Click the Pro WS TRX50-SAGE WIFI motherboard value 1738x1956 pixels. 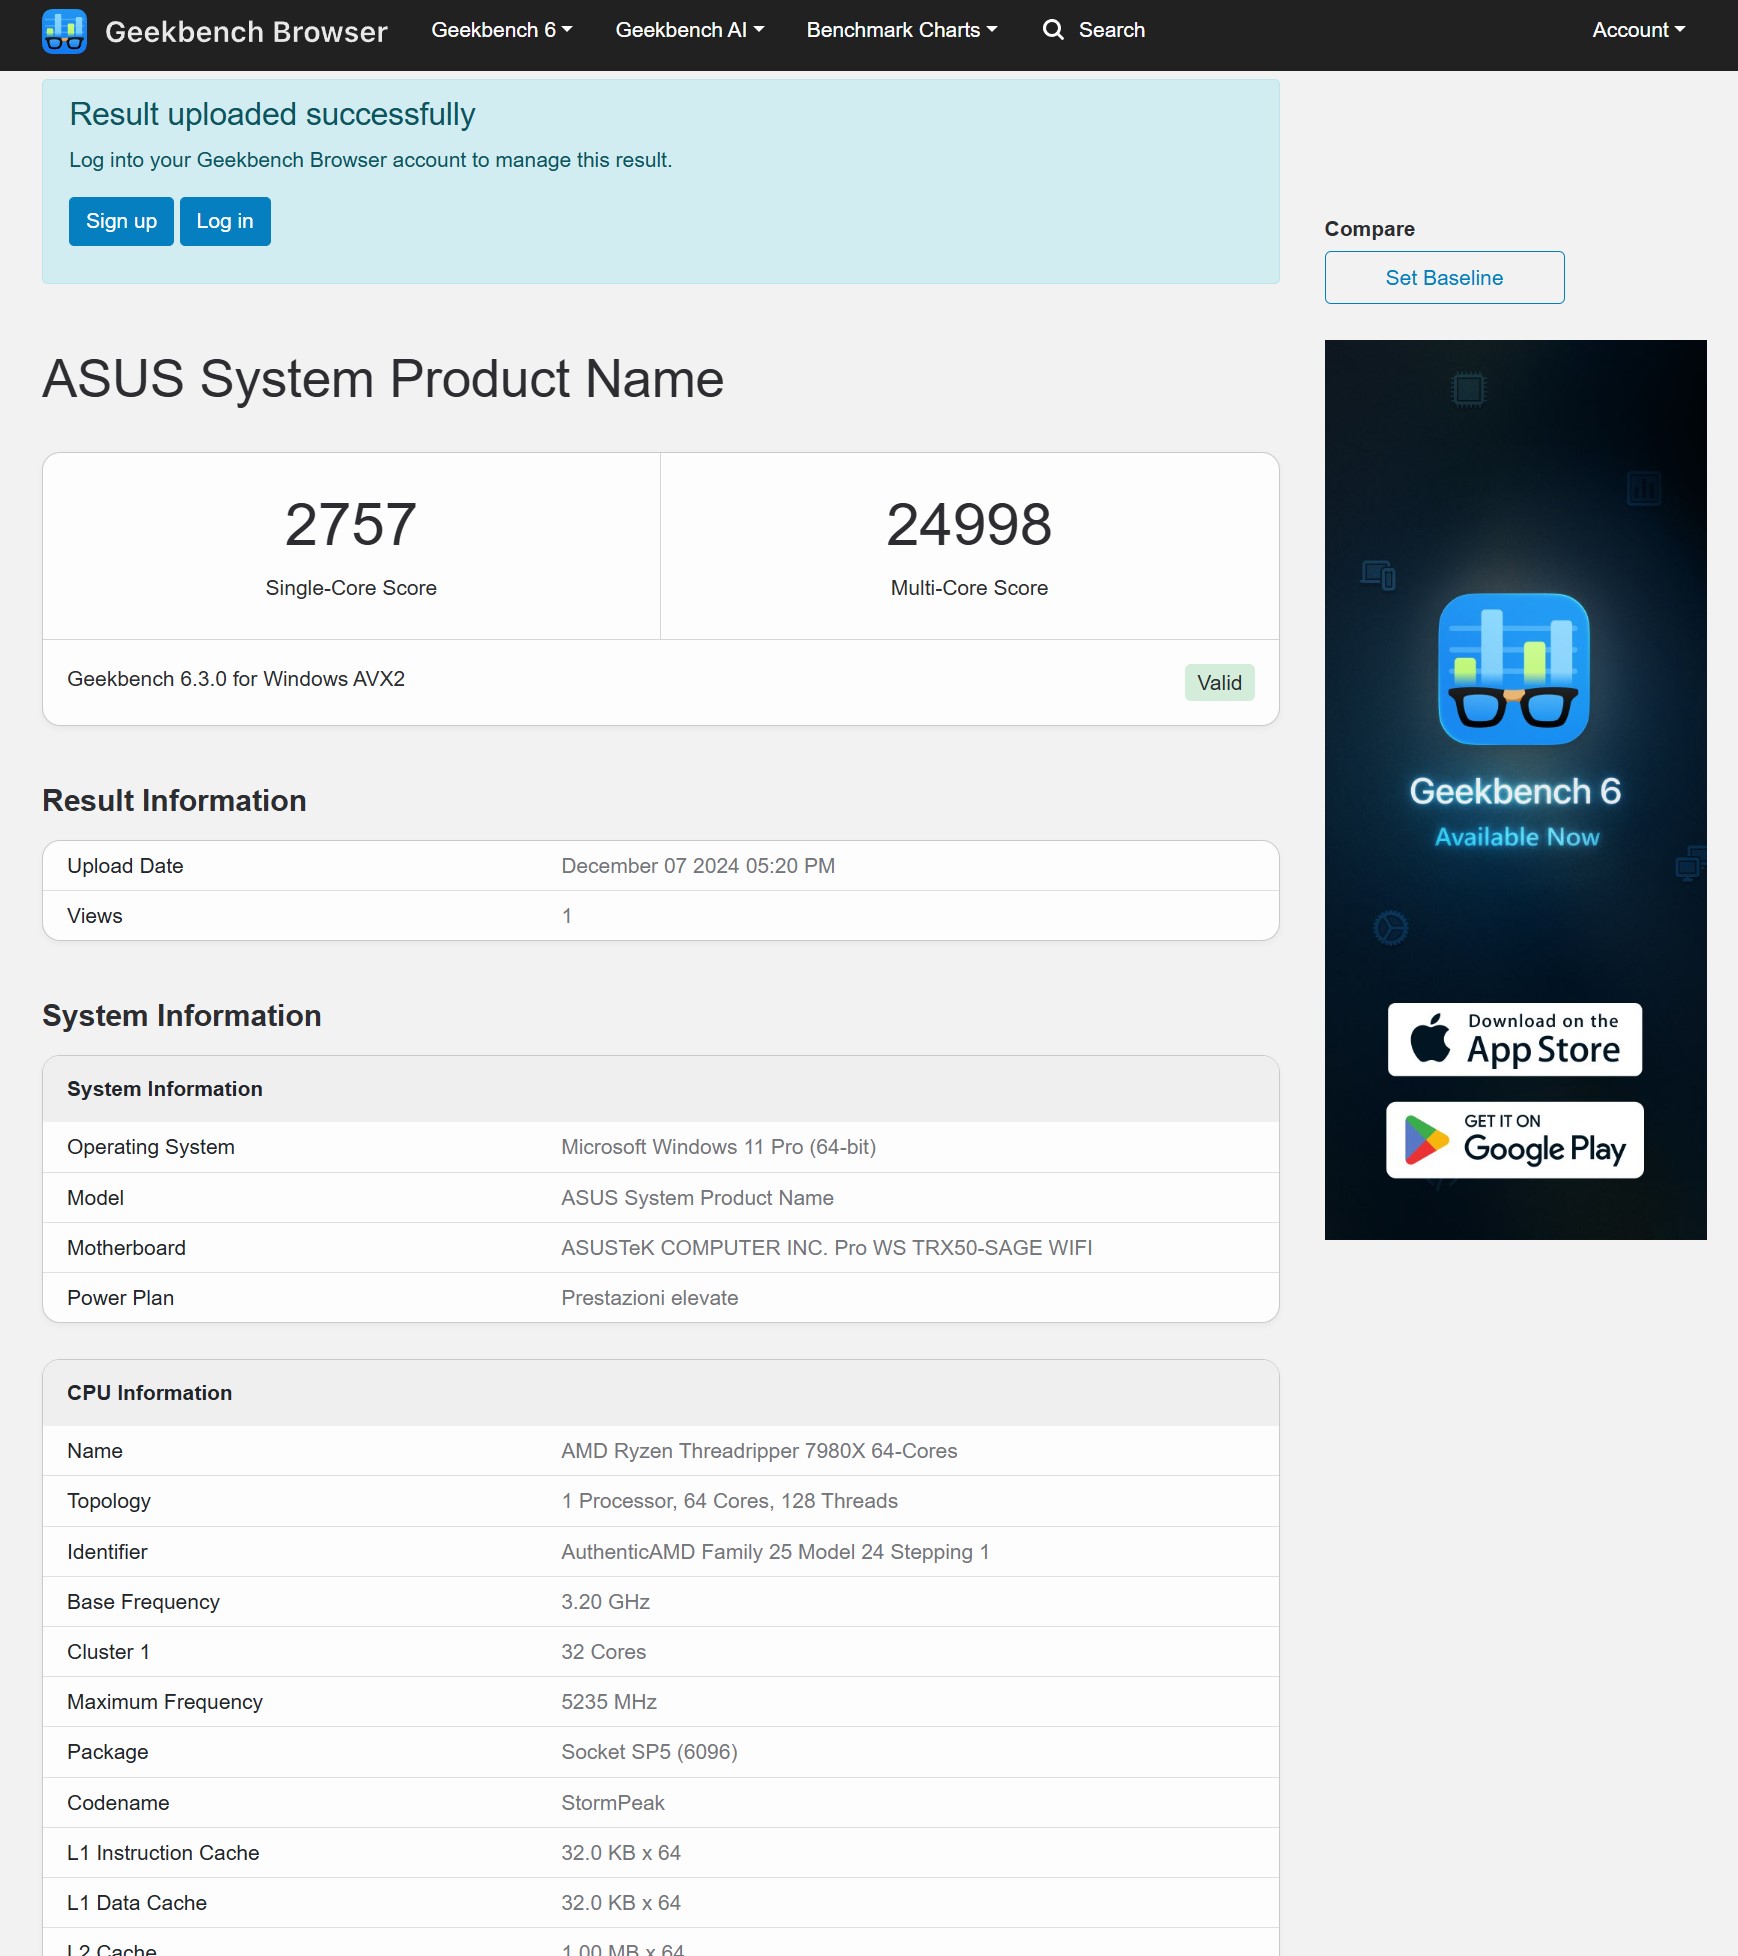click(x=826, y=1248)
